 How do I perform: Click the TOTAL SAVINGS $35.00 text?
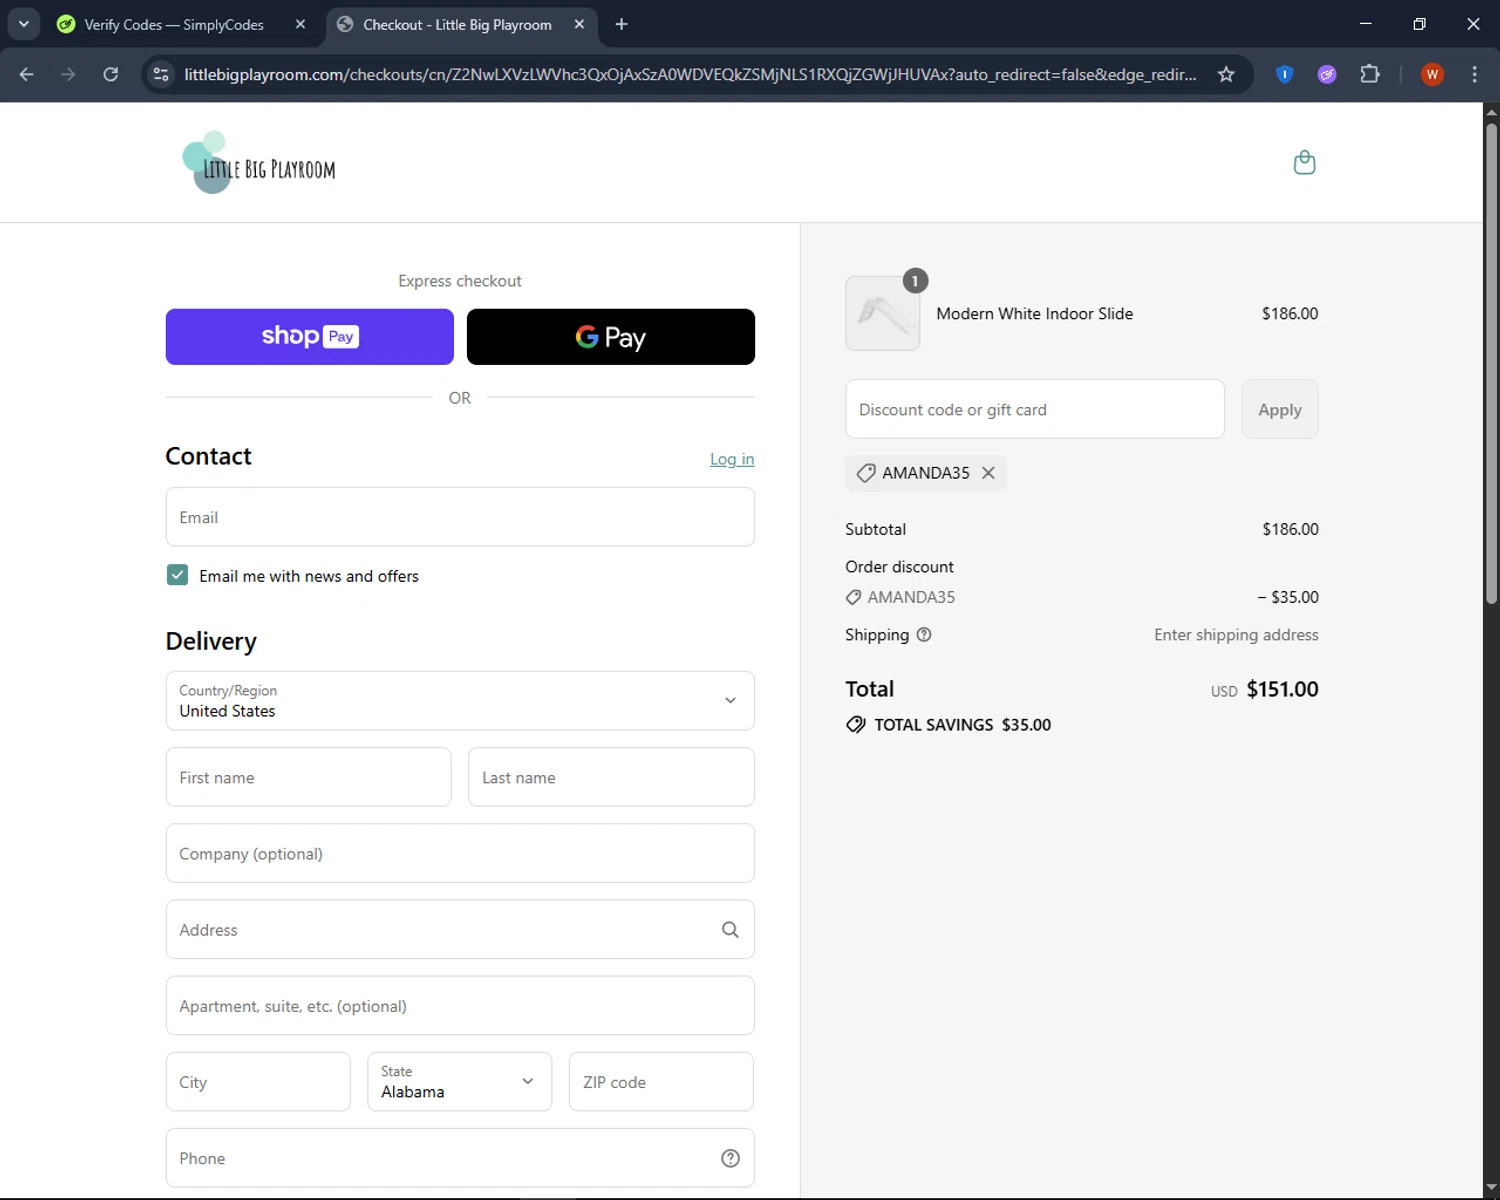click(962, 725)
